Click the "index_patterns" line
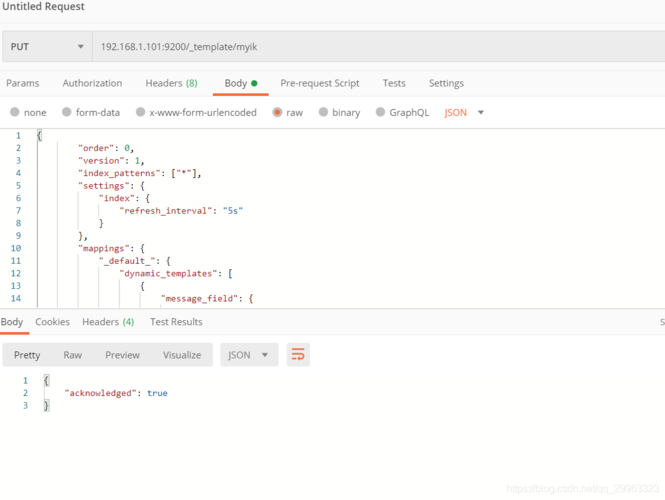The image size is (665, 500). click(140, 173)
